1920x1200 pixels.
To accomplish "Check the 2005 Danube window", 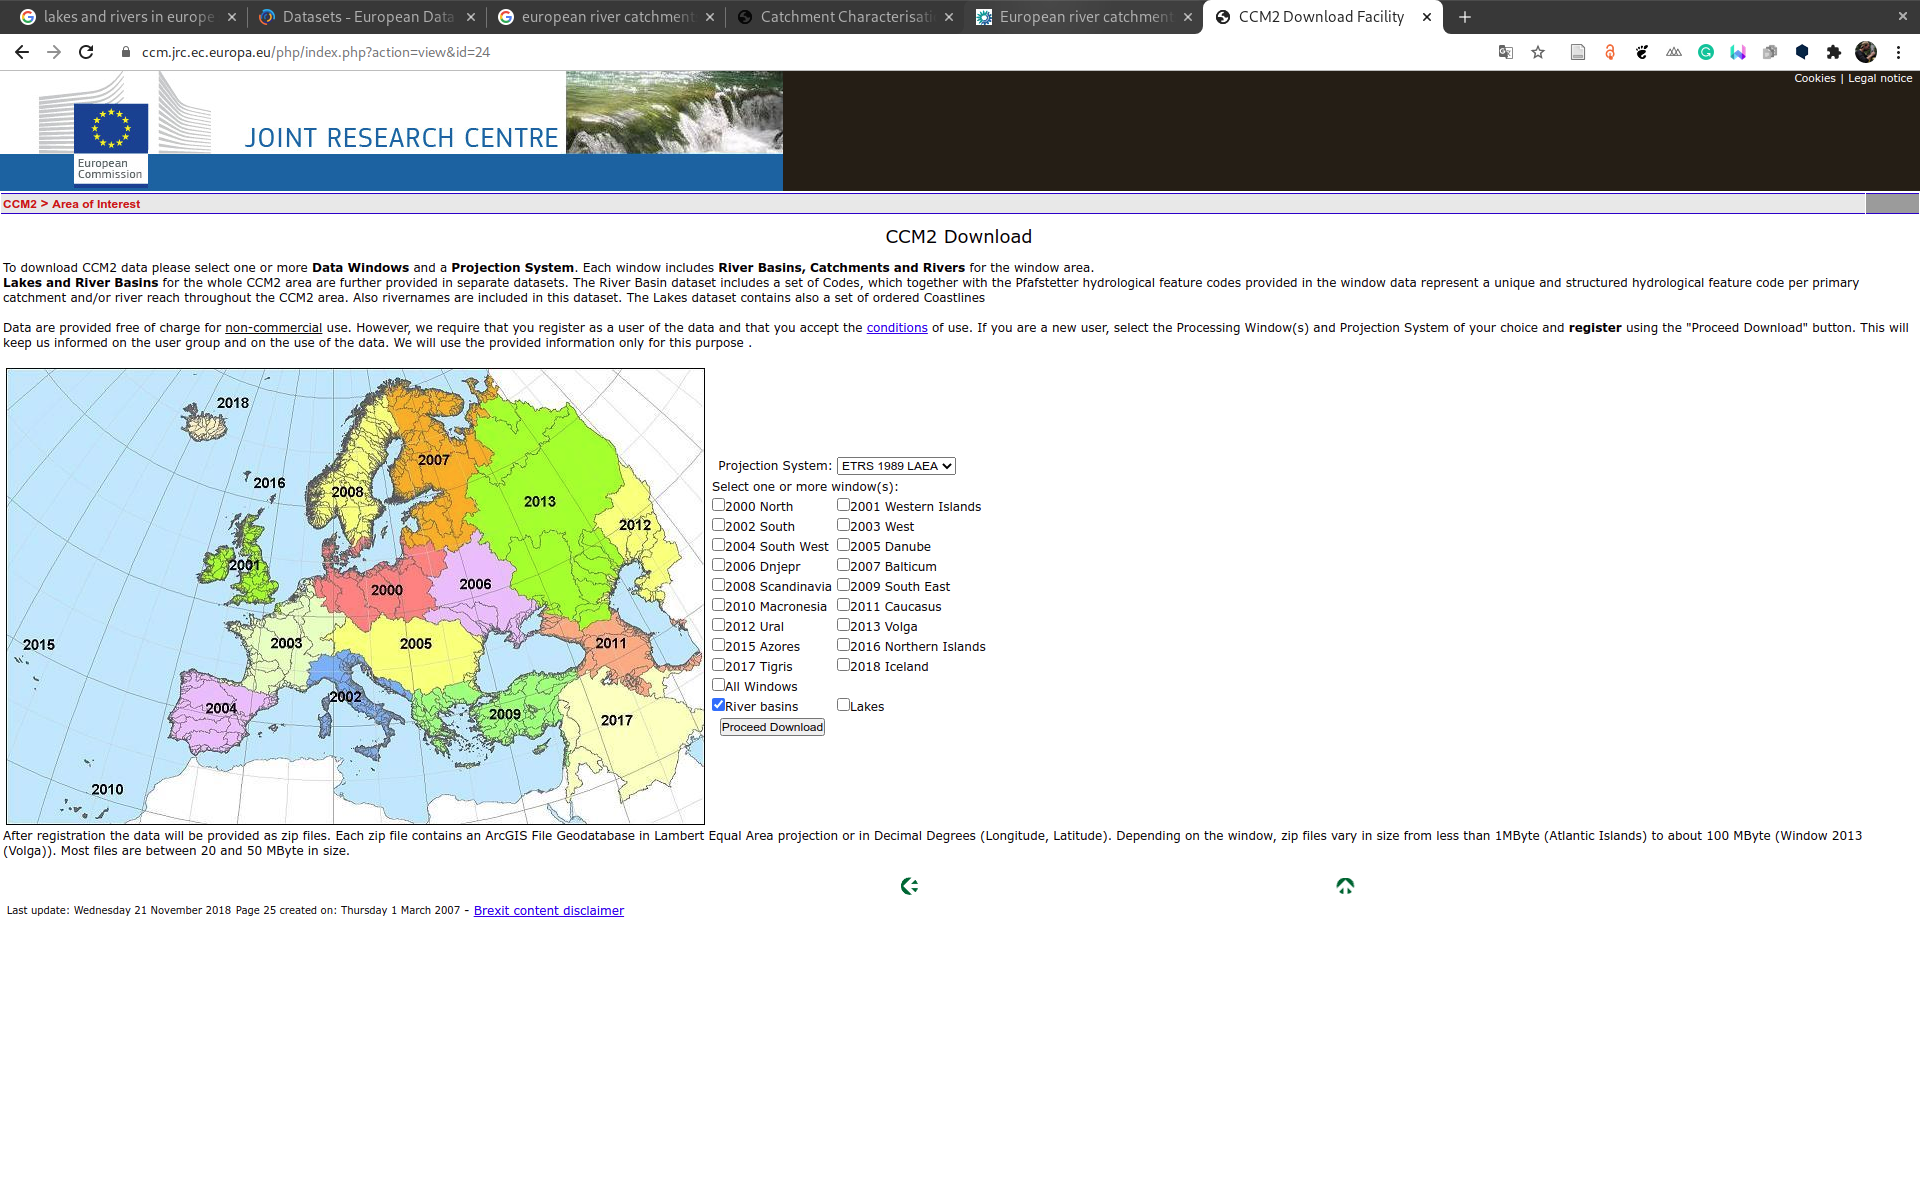I will [843, 545].
